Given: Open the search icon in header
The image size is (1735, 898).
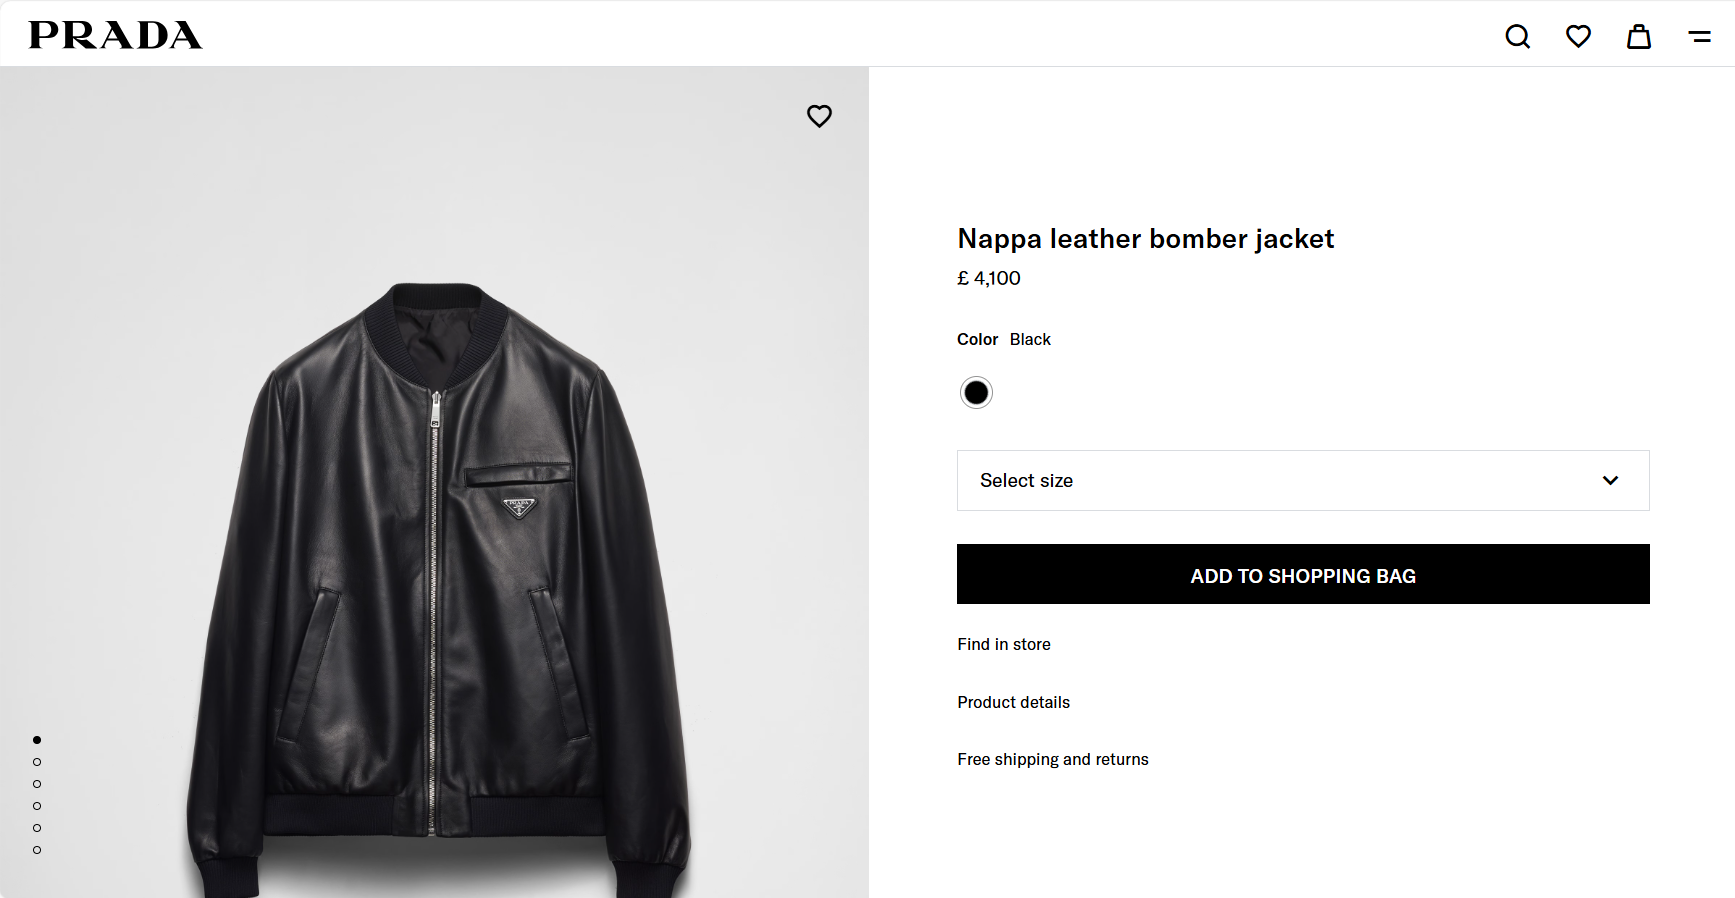Looking at the screenshot, I should (1517, 37).
